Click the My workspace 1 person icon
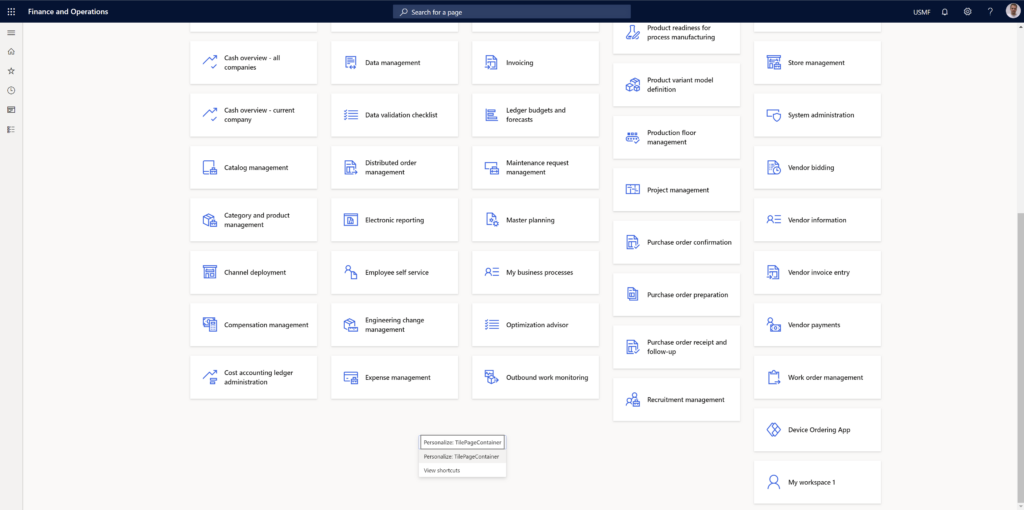Viewport: 1024px width, 510px height. coord(774,483)
